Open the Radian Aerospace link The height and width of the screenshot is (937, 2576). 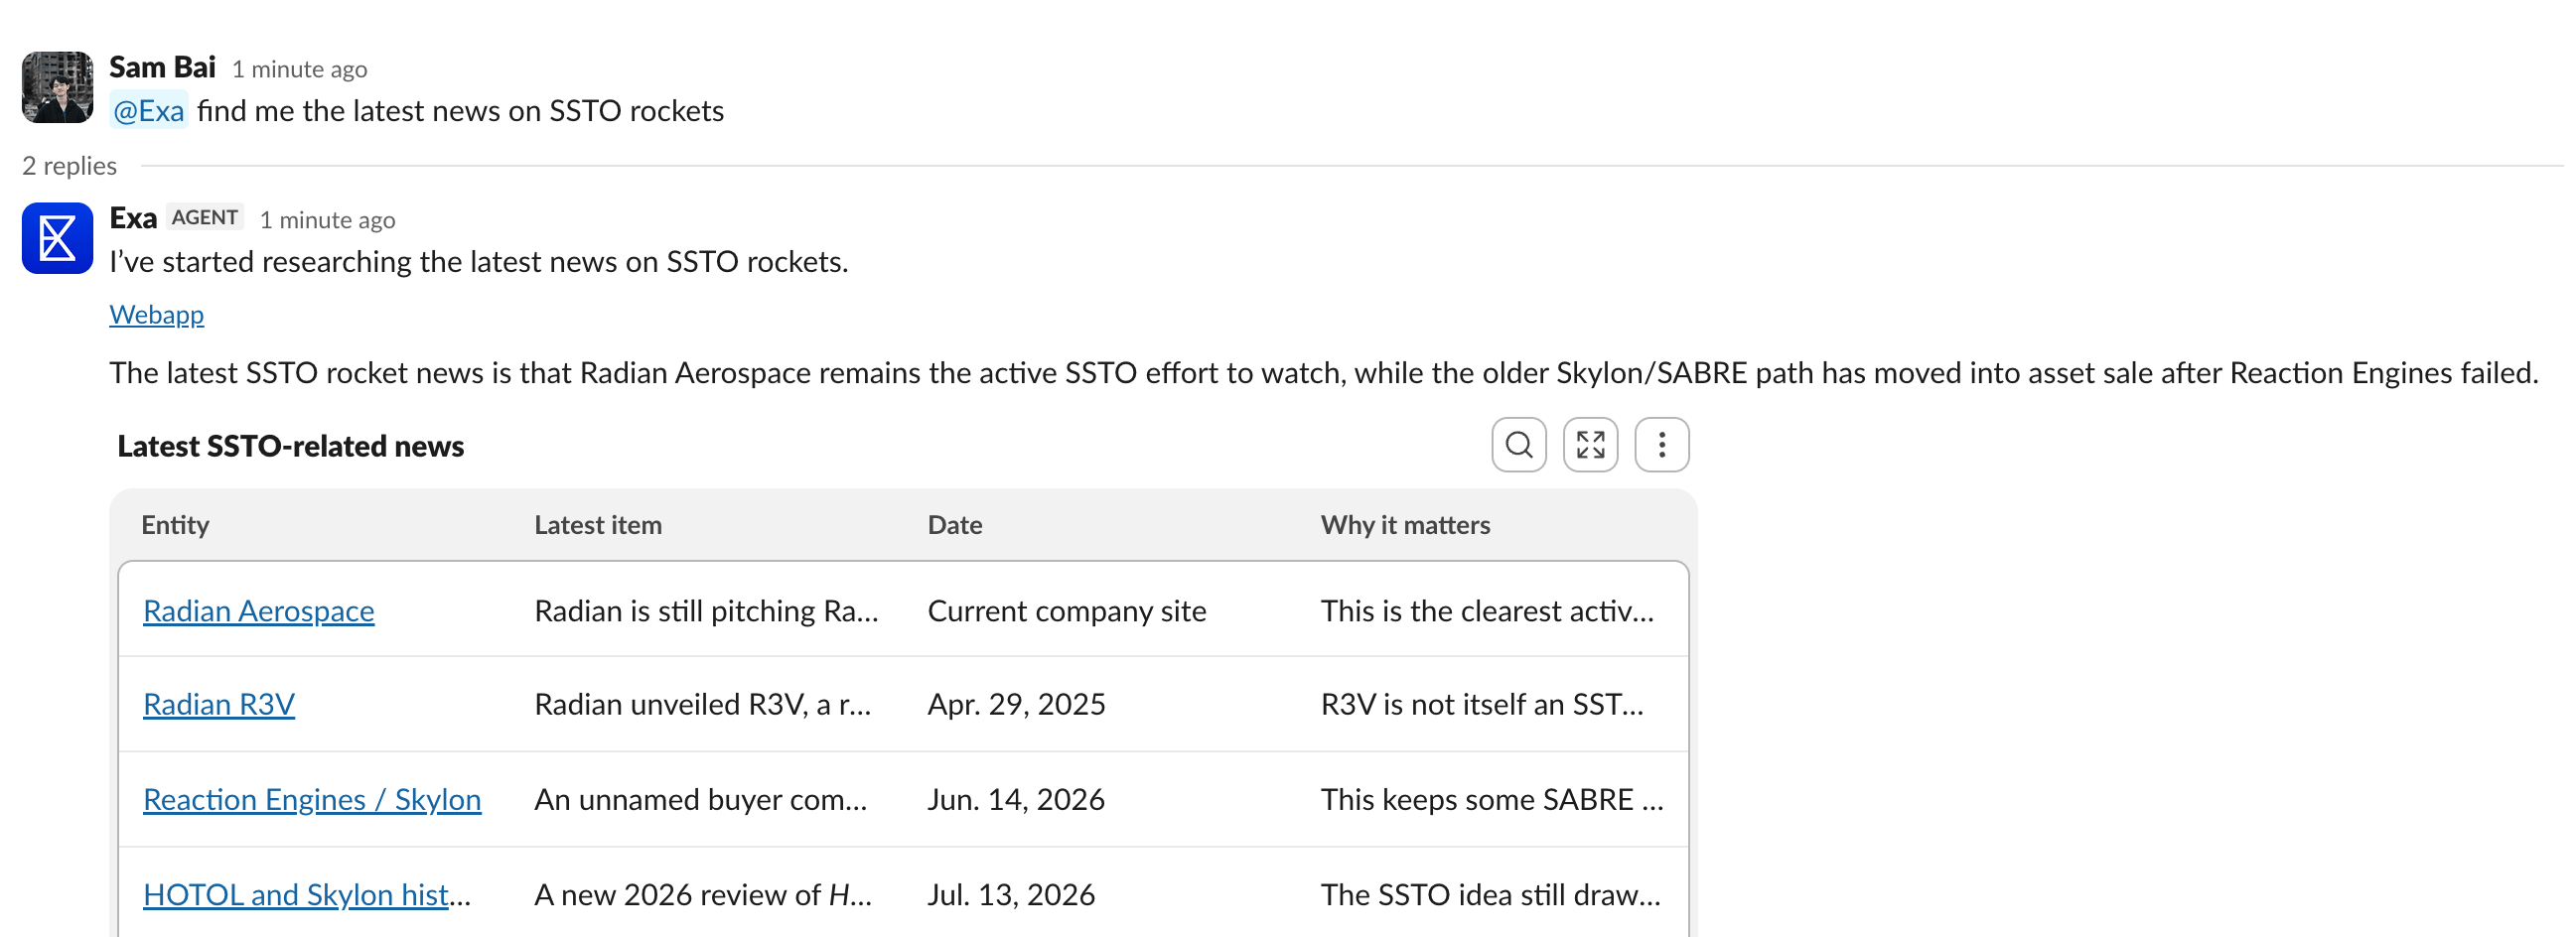tap(258, 610)
